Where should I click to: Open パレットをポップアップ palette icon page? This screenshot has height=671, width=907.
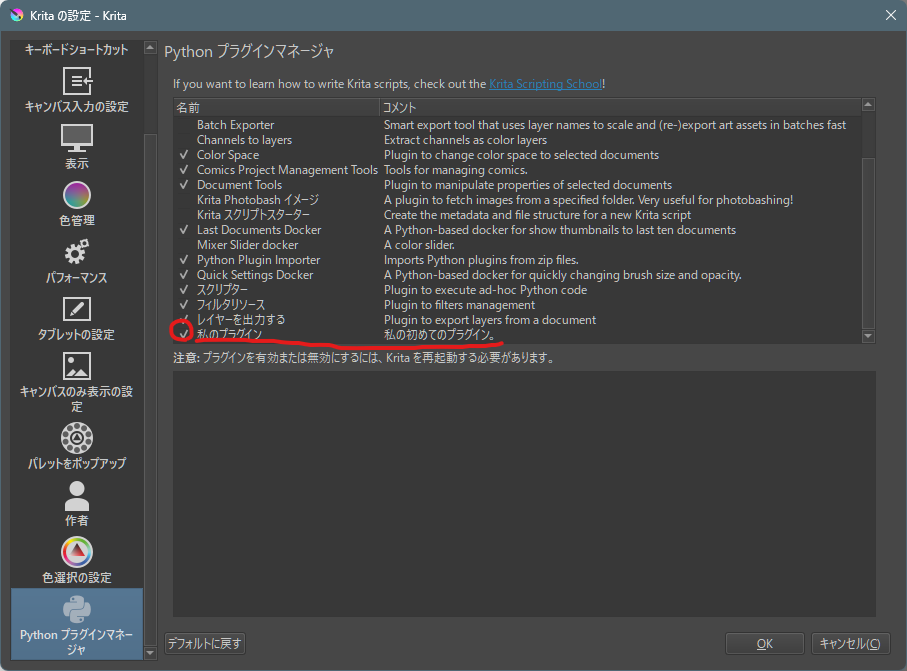tap(77, 438)
